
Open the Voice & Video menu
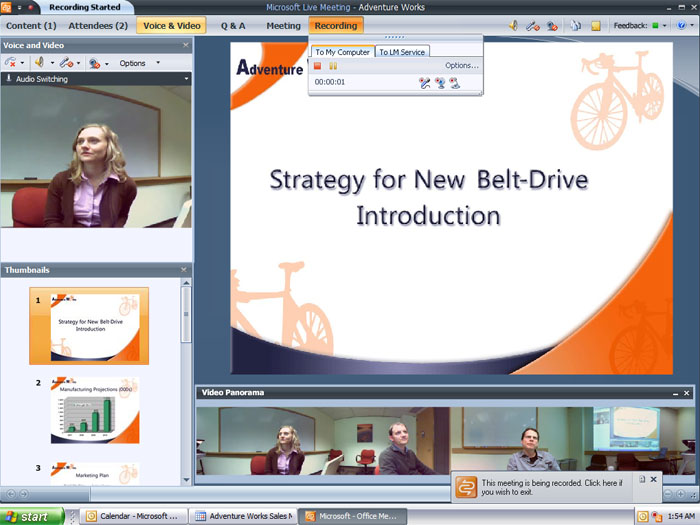(x=171, y=26)
